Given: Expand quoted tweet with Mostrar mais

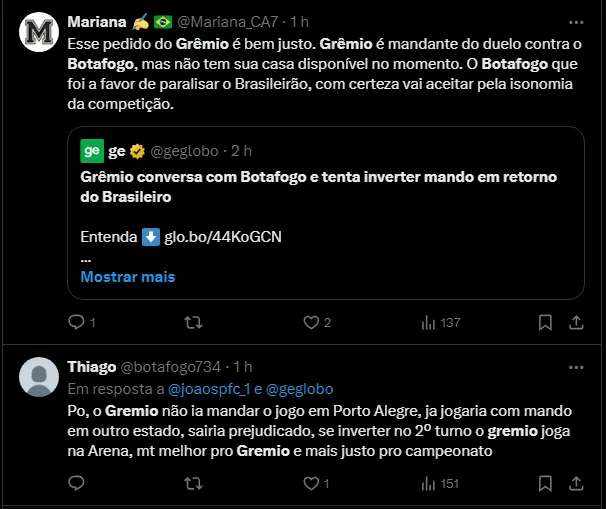Looking at the screenshot, I should [x=127, y=276].
